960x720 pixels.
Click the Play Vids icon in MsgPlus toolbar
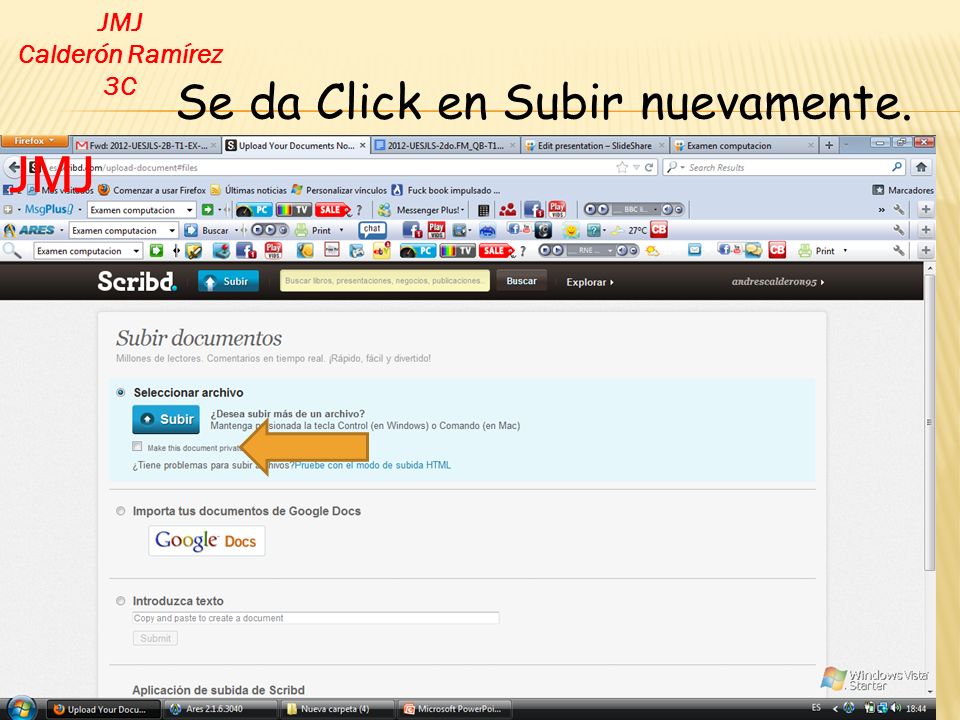[x=557, y=209]
